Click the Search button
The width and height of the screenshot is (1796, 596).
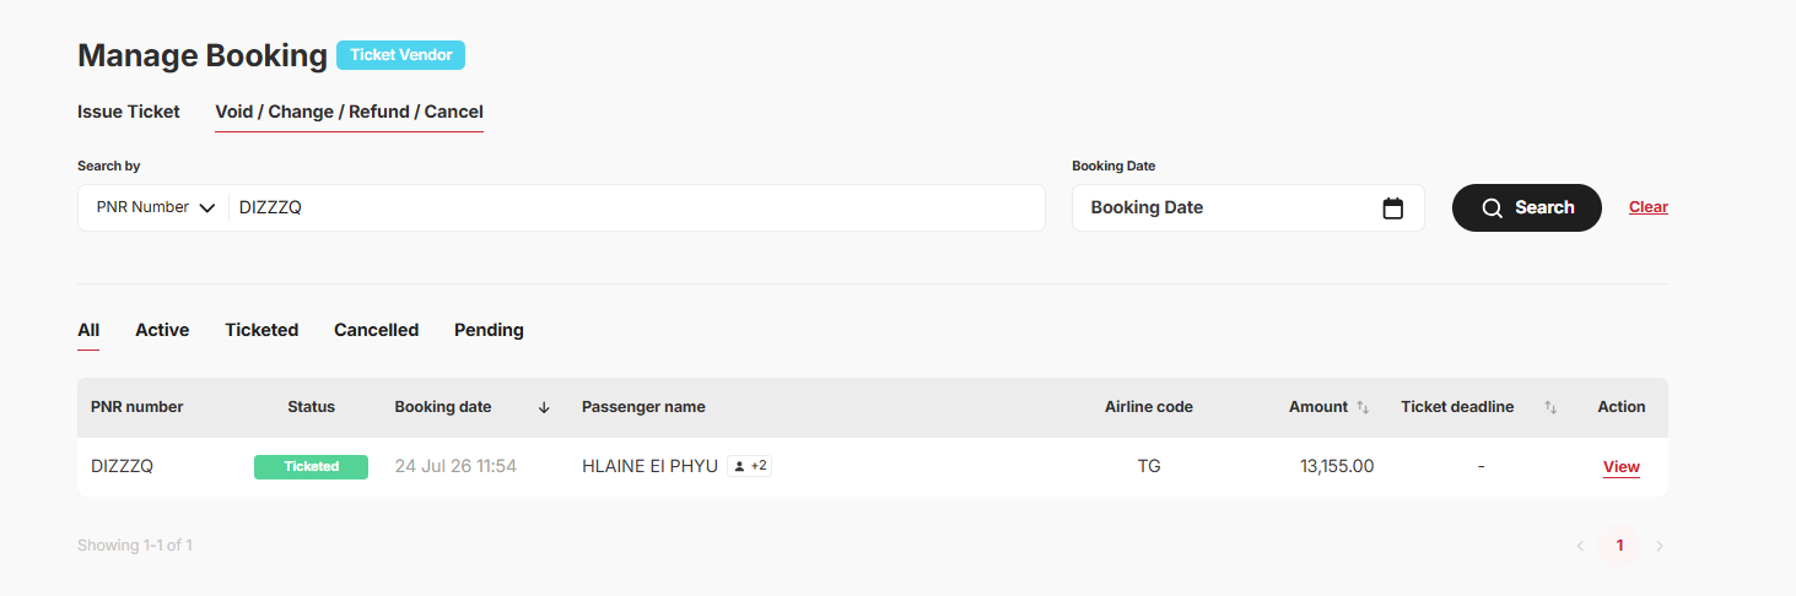click(1526, 208)
